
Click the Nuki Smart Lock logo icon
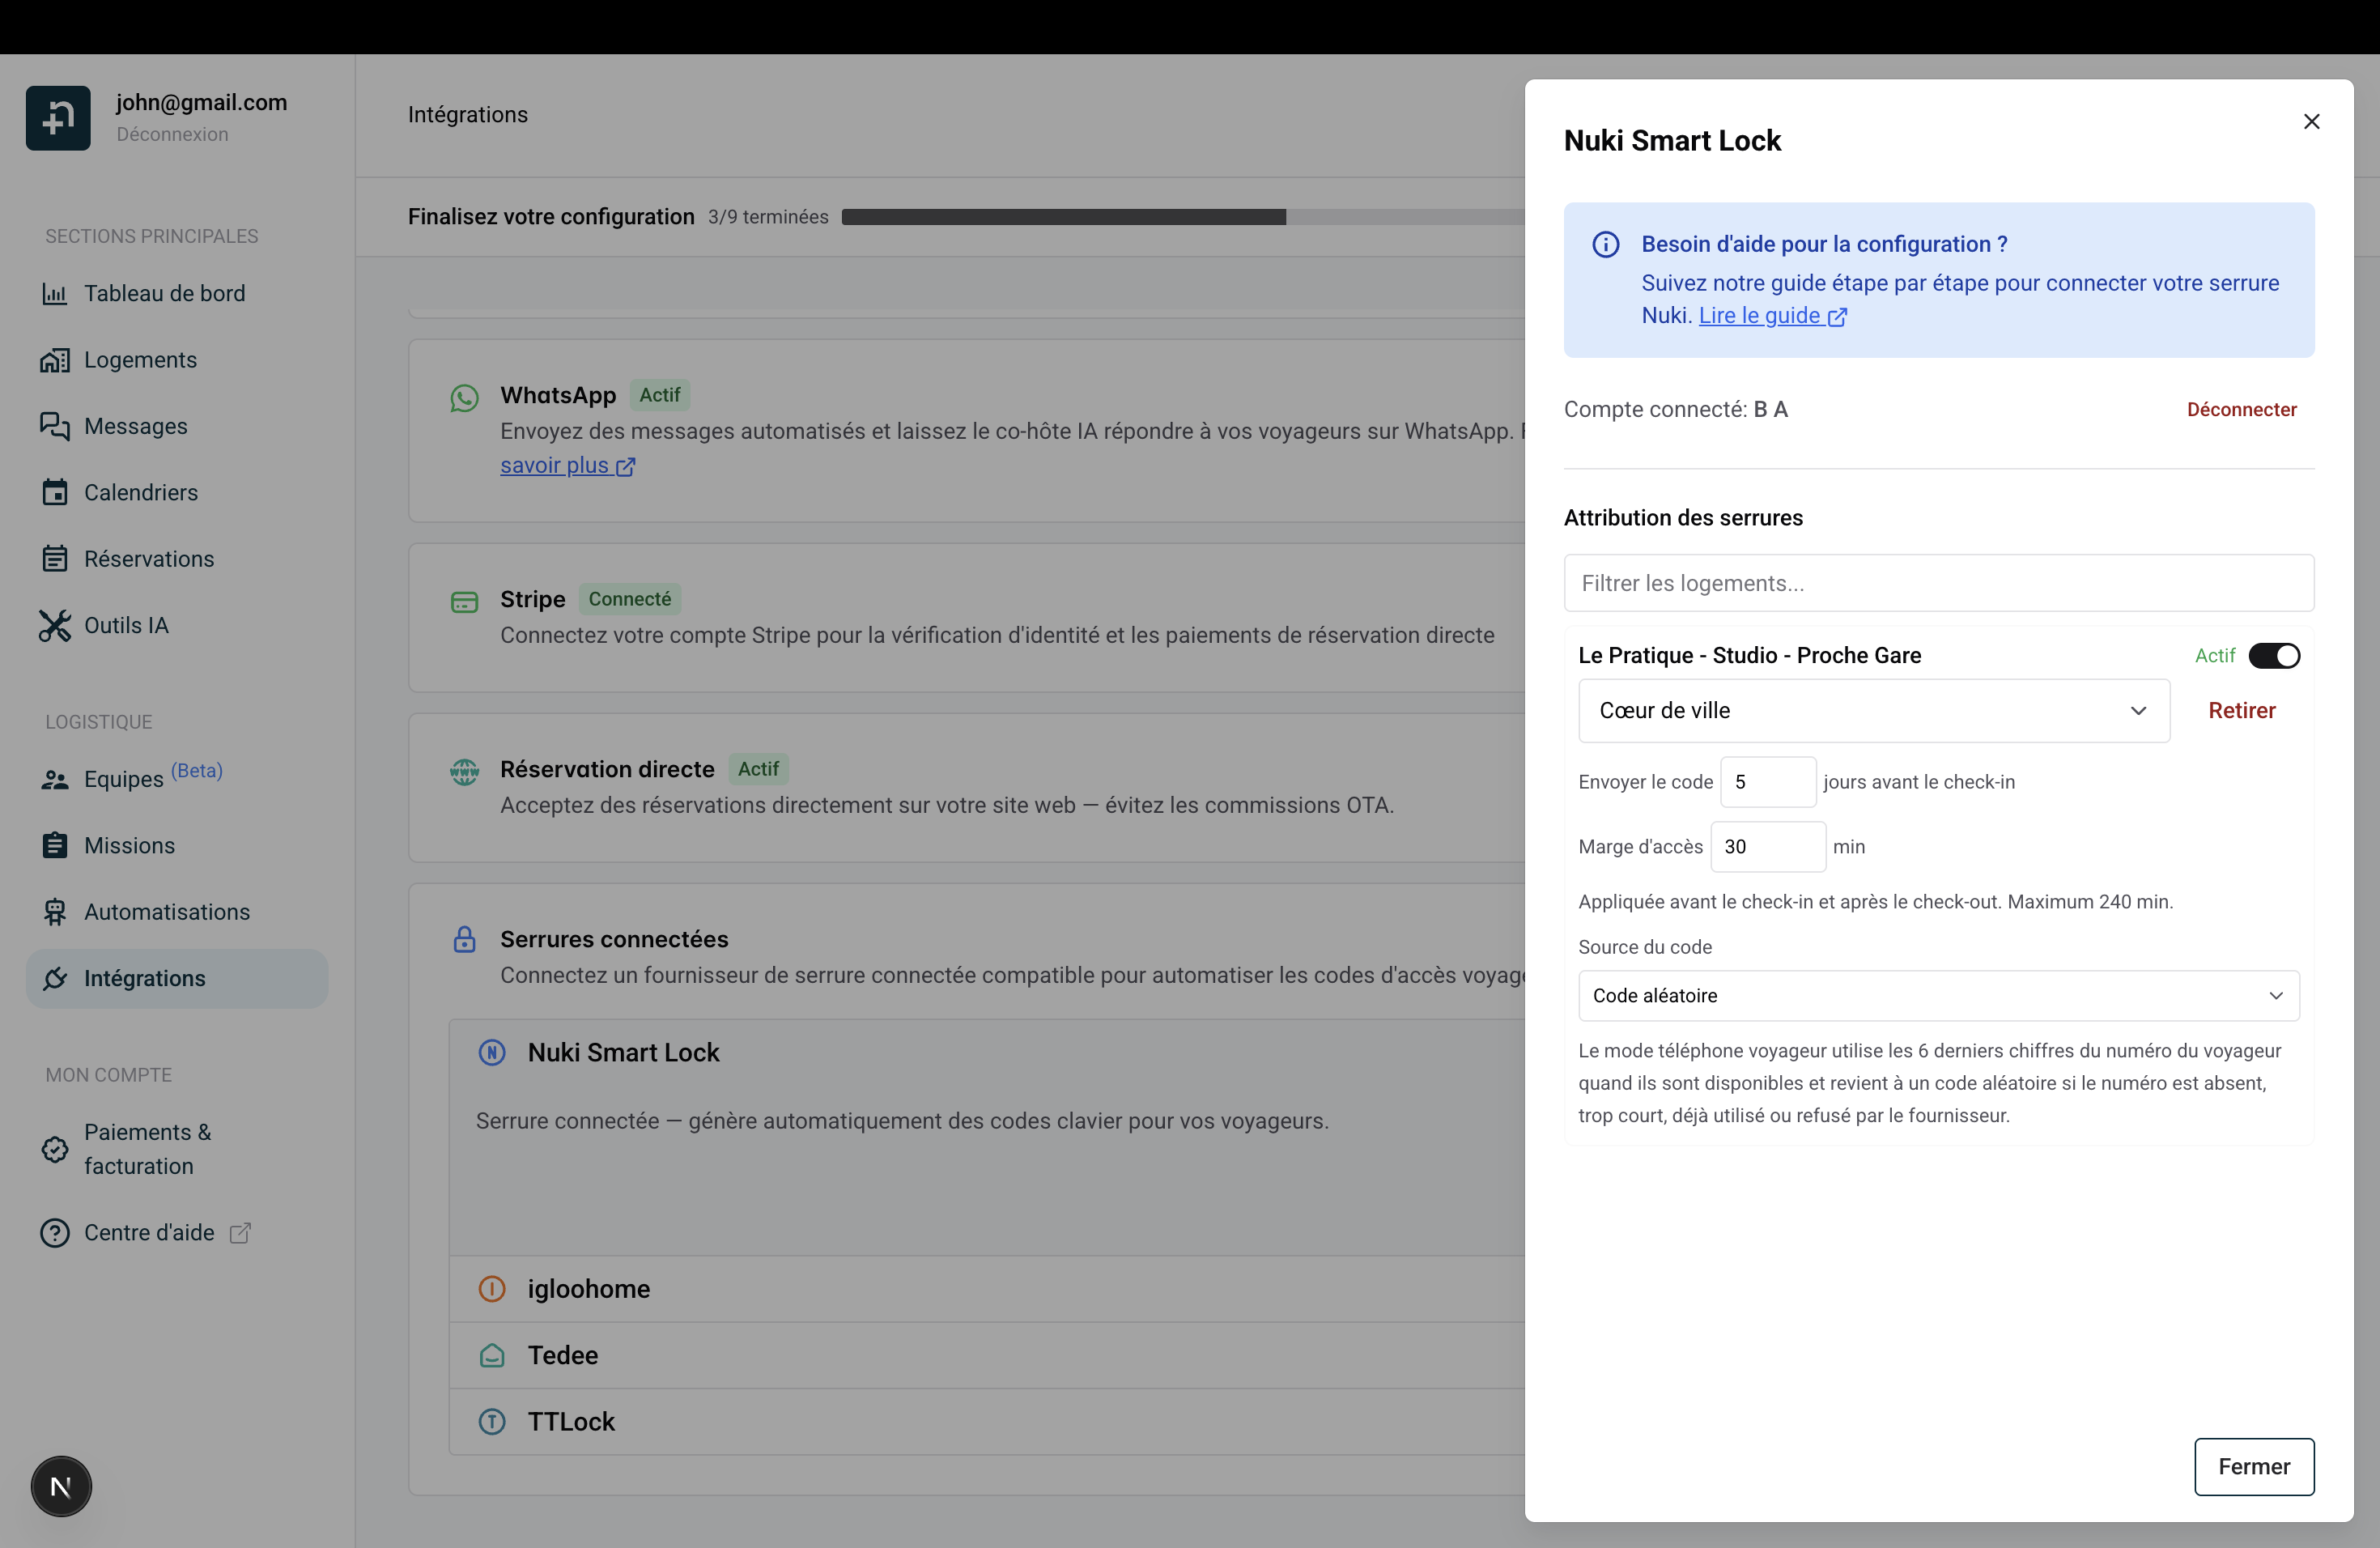(x=492, y=1053)
